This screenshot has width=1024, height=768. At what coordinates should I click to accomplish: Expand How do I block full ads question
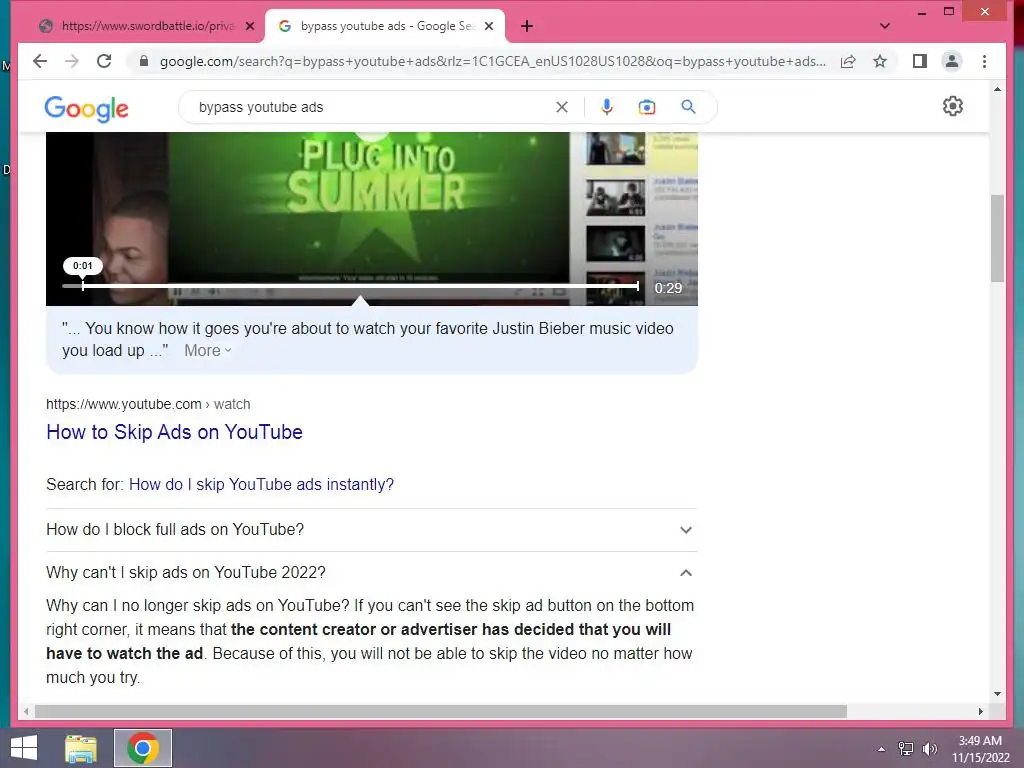(371, 530)
